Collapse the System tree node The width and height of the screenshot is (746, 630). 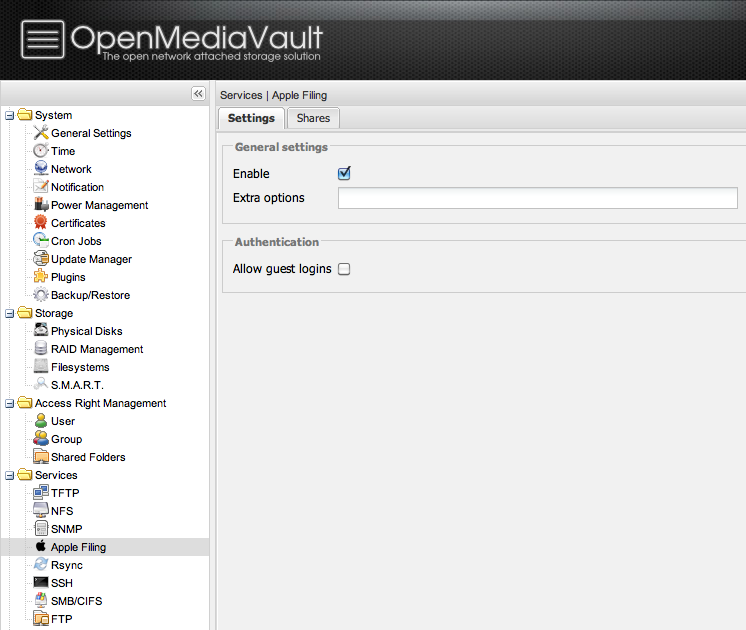click(x=10, y=115)
